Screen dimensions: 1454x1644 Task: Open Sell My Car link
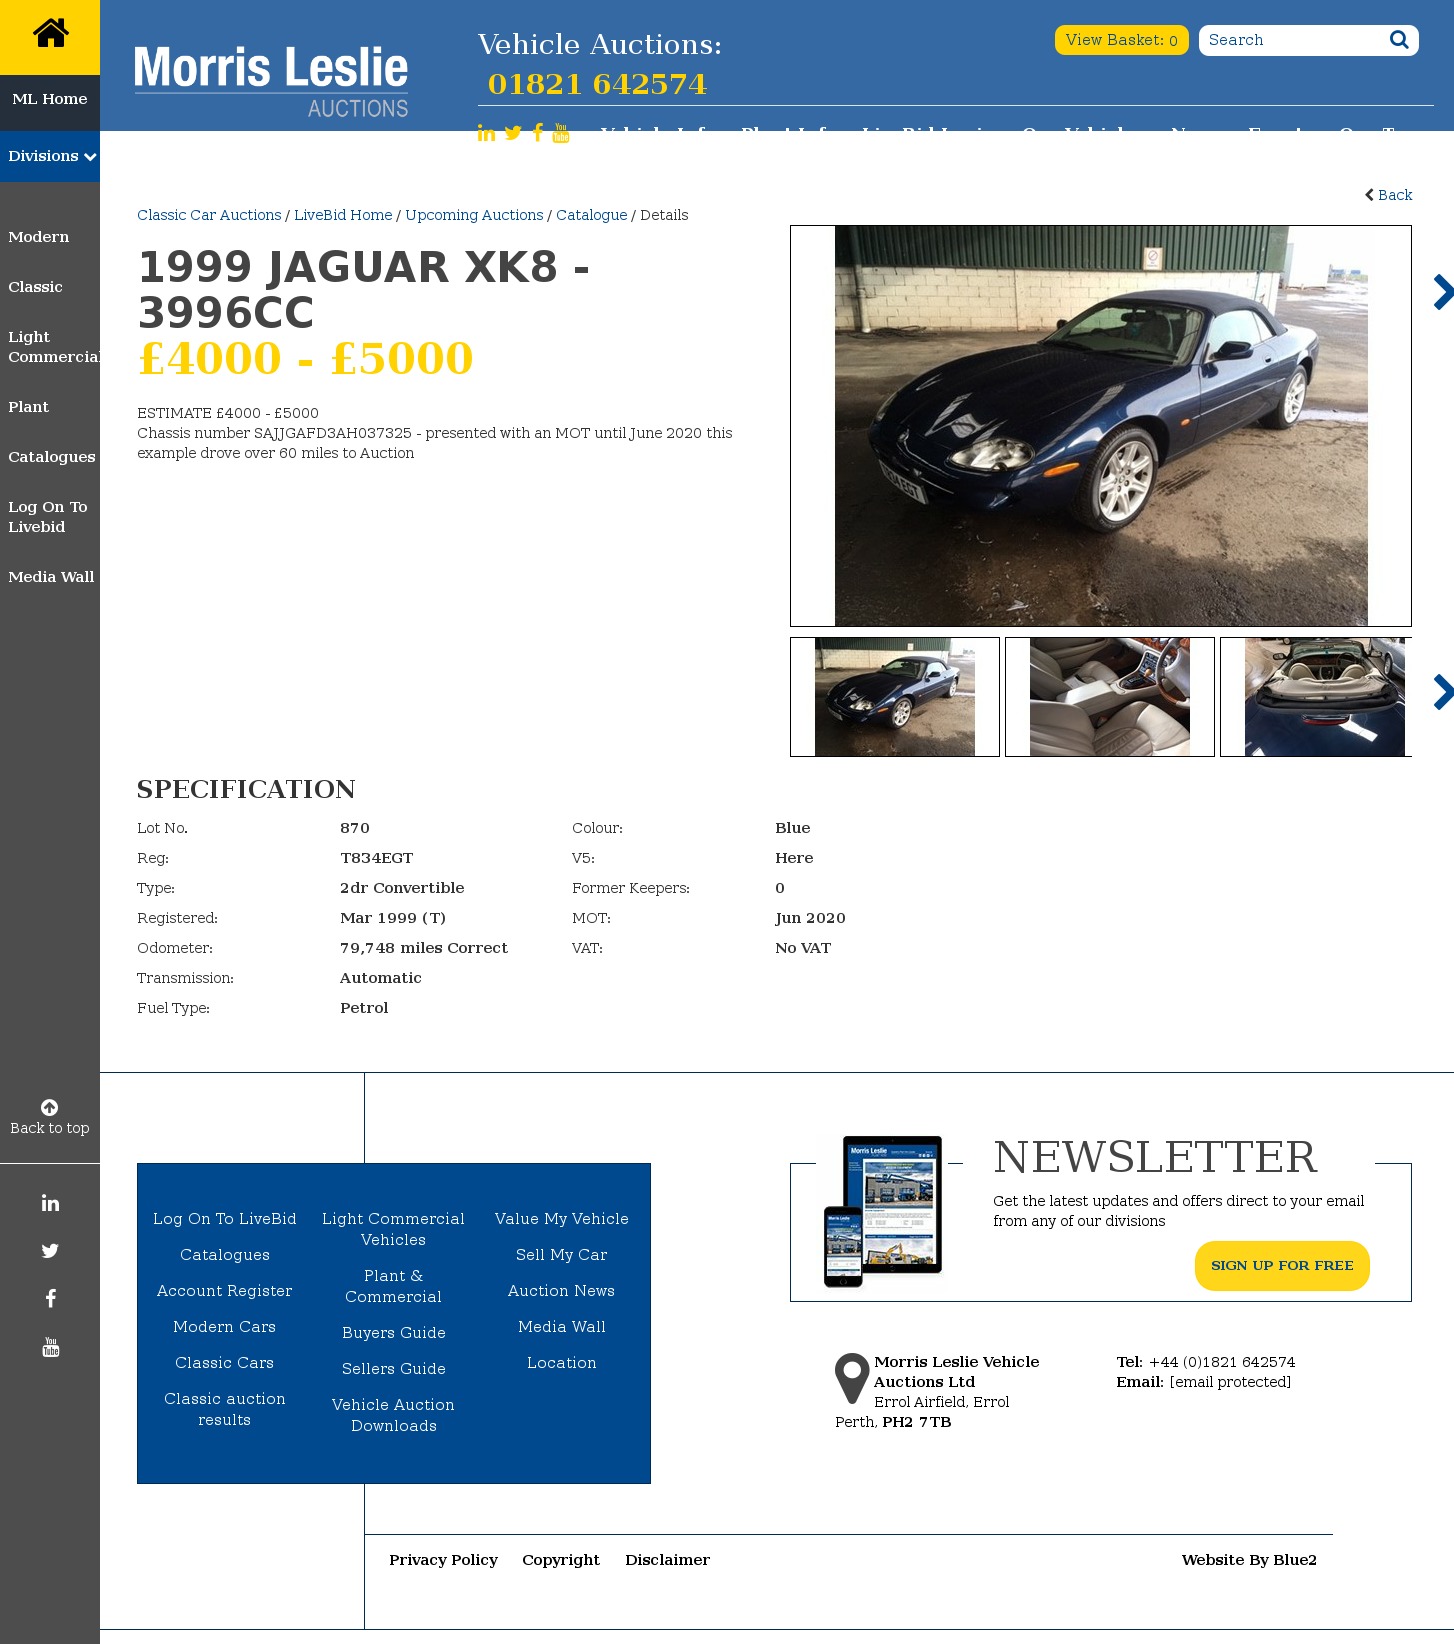coord(562,1255)
